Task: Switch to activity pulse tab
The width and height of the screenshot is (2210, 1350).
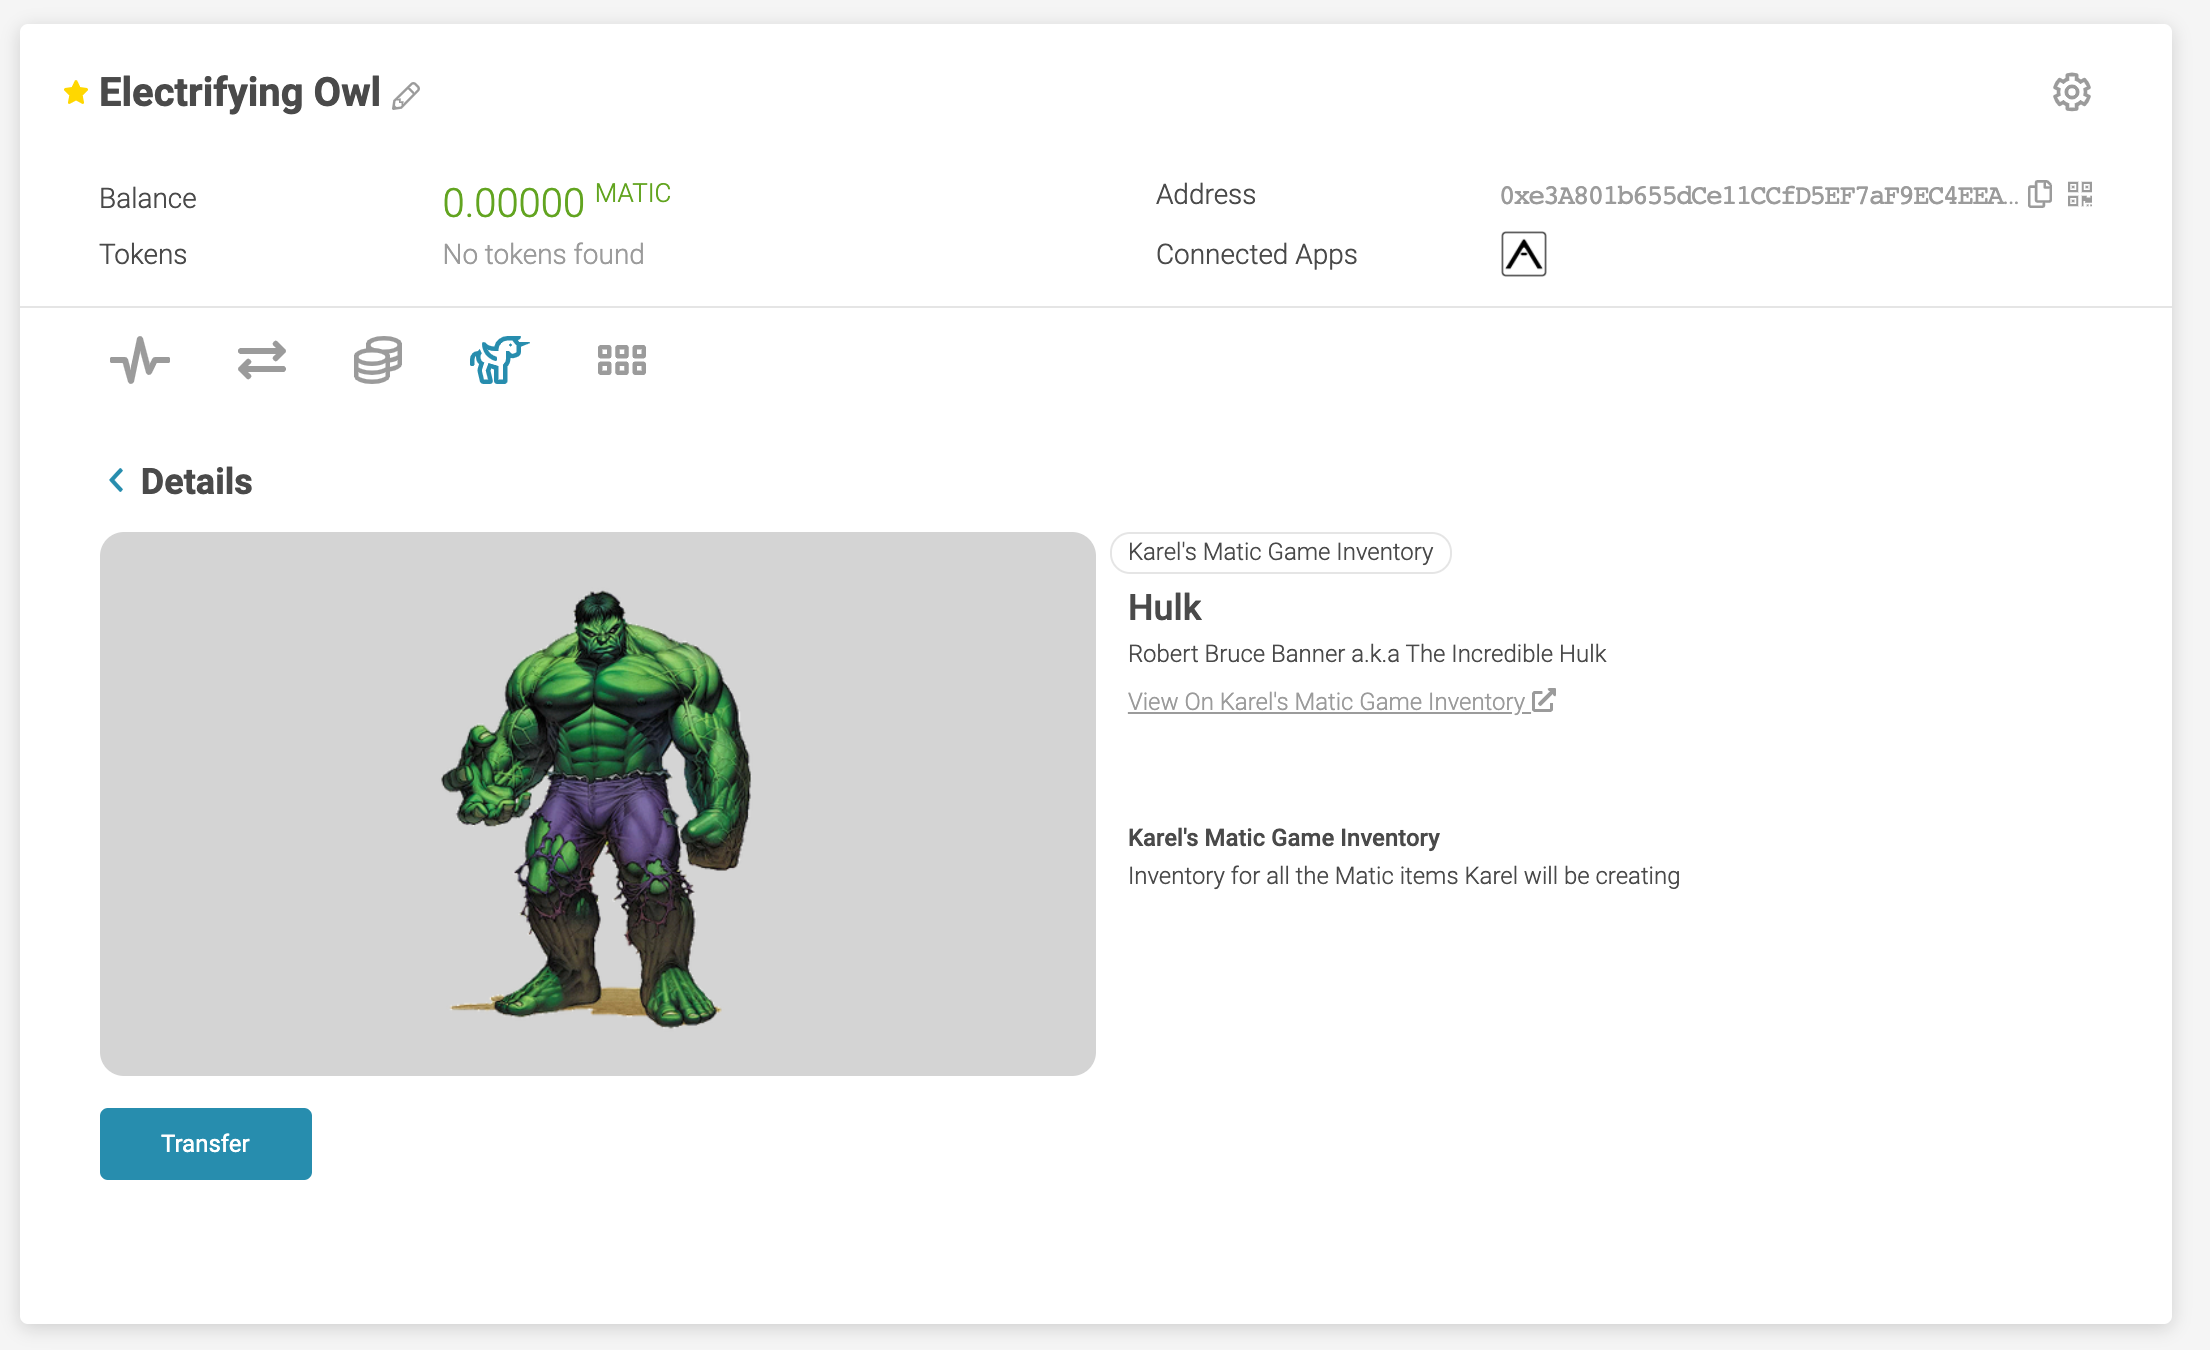Action: 140,360
